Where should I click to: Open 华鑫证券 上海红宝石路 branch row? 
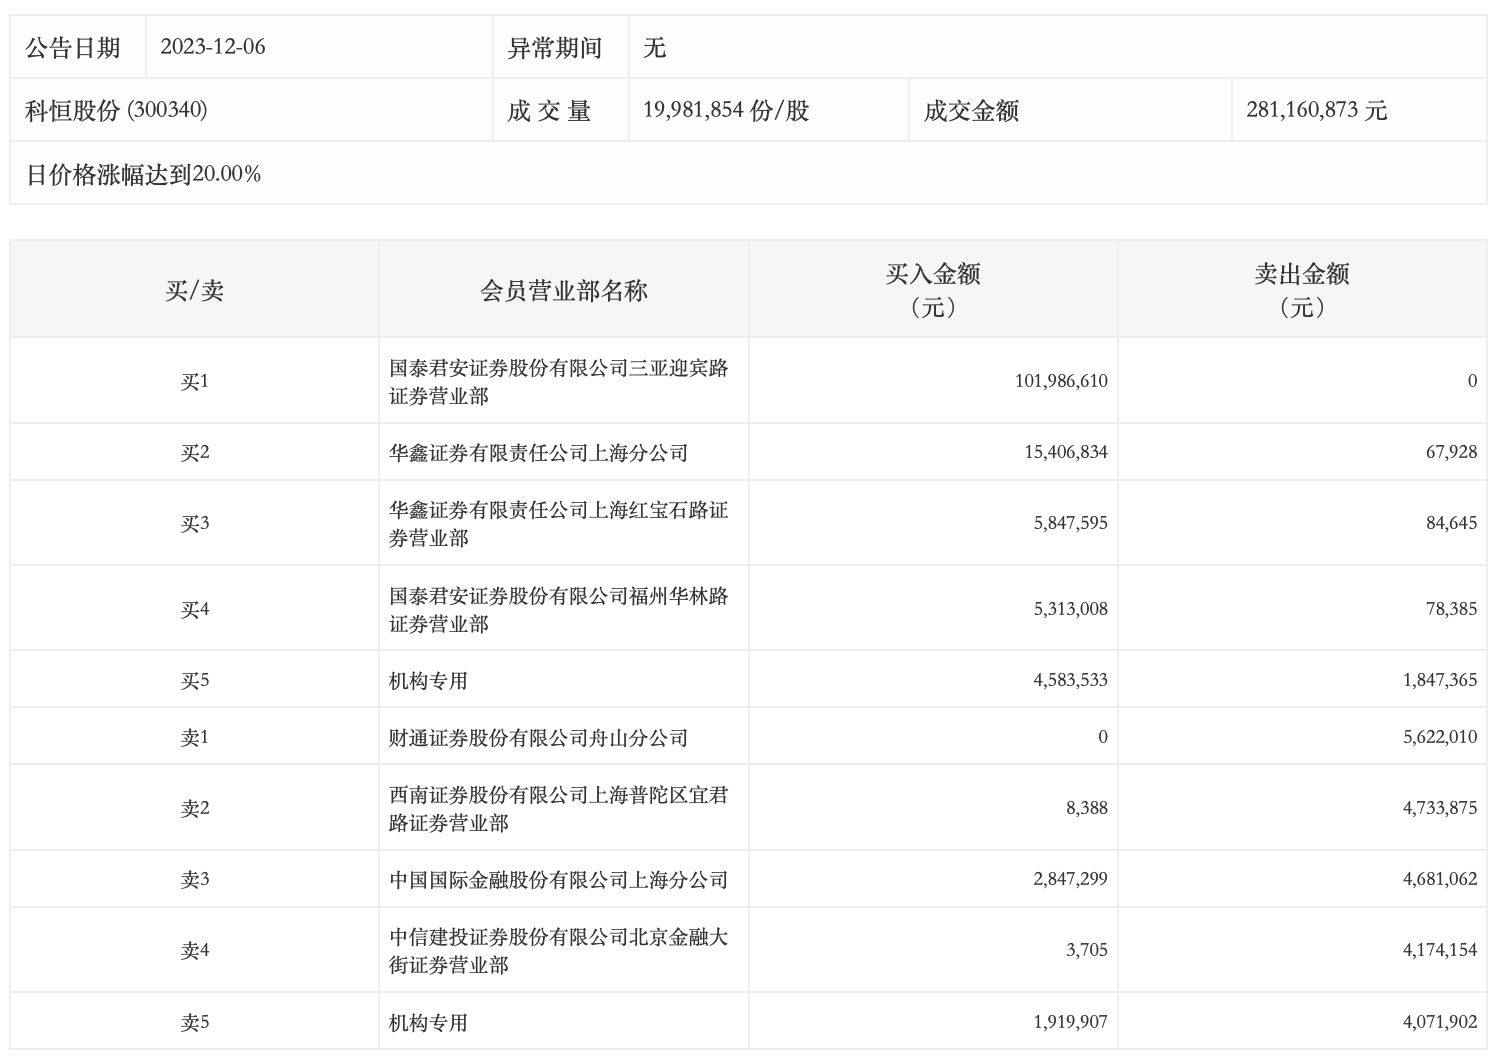[x=558, y=524]
